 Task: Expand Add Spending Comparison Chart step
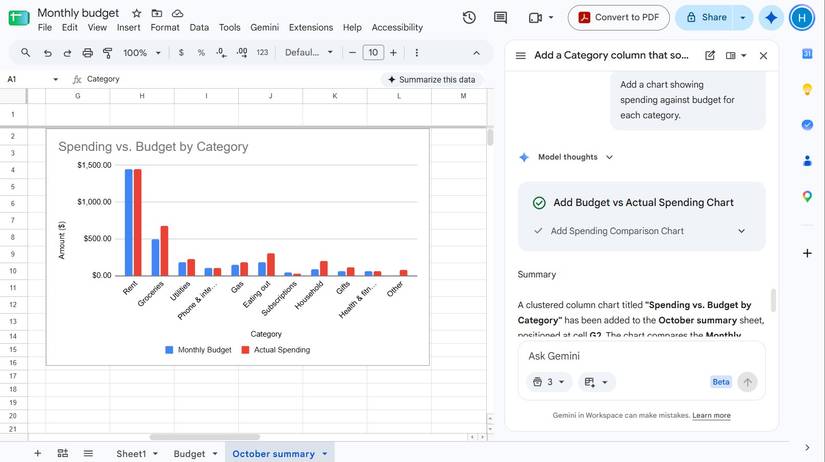click(741, 231)
